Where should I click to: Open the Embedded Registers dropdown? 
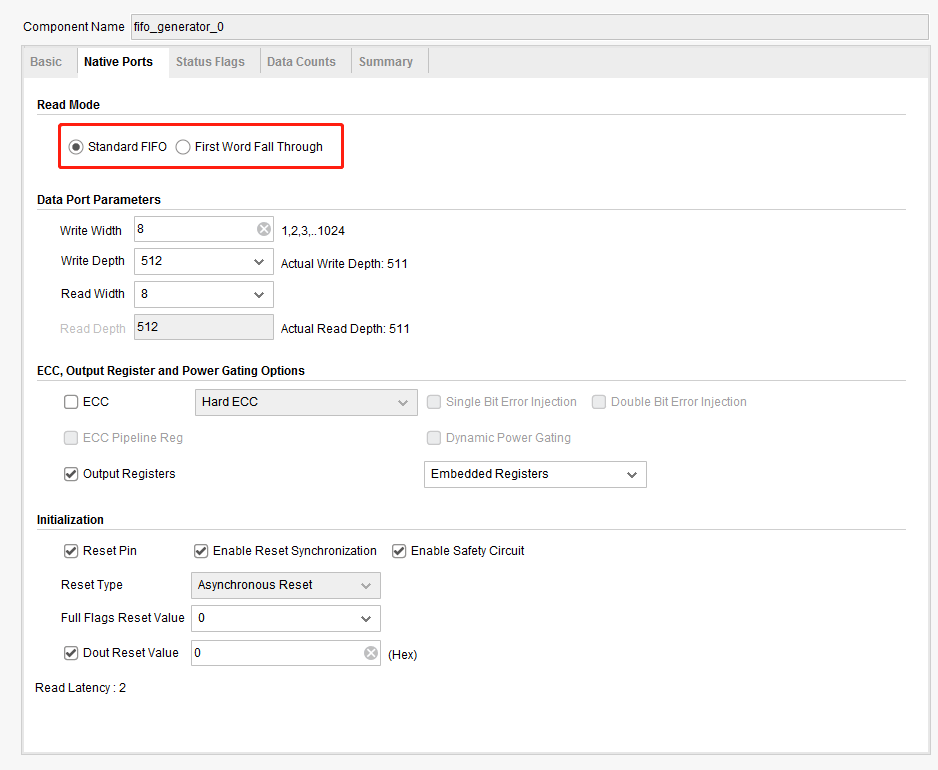click(x=535, y=474)
